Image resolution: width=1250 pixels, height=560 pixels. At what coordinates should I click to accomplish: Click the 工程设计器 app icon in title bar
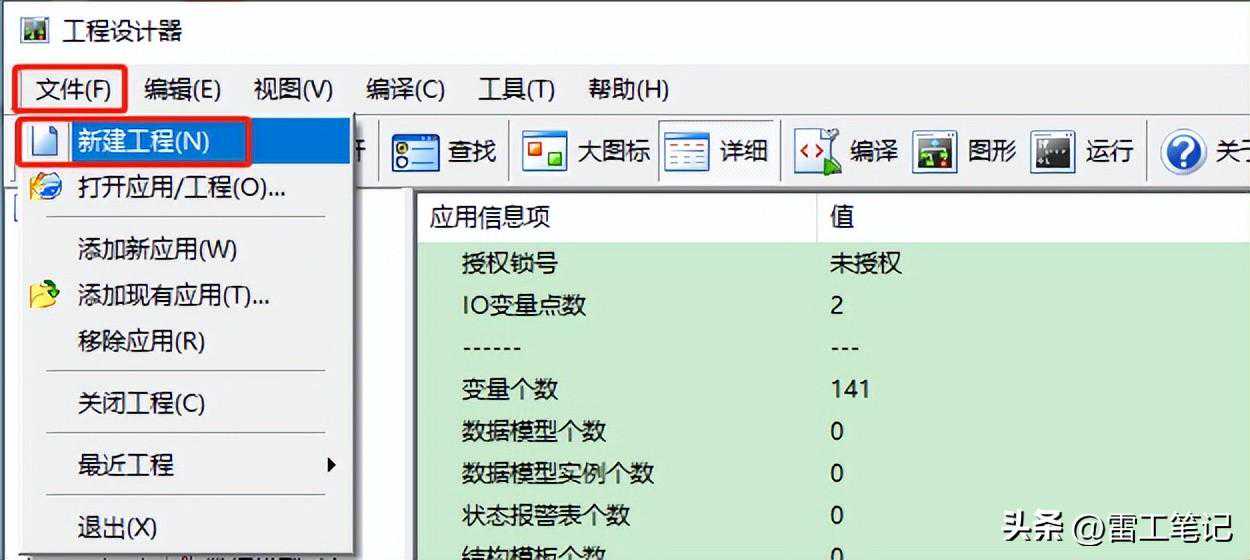(34, 30)
